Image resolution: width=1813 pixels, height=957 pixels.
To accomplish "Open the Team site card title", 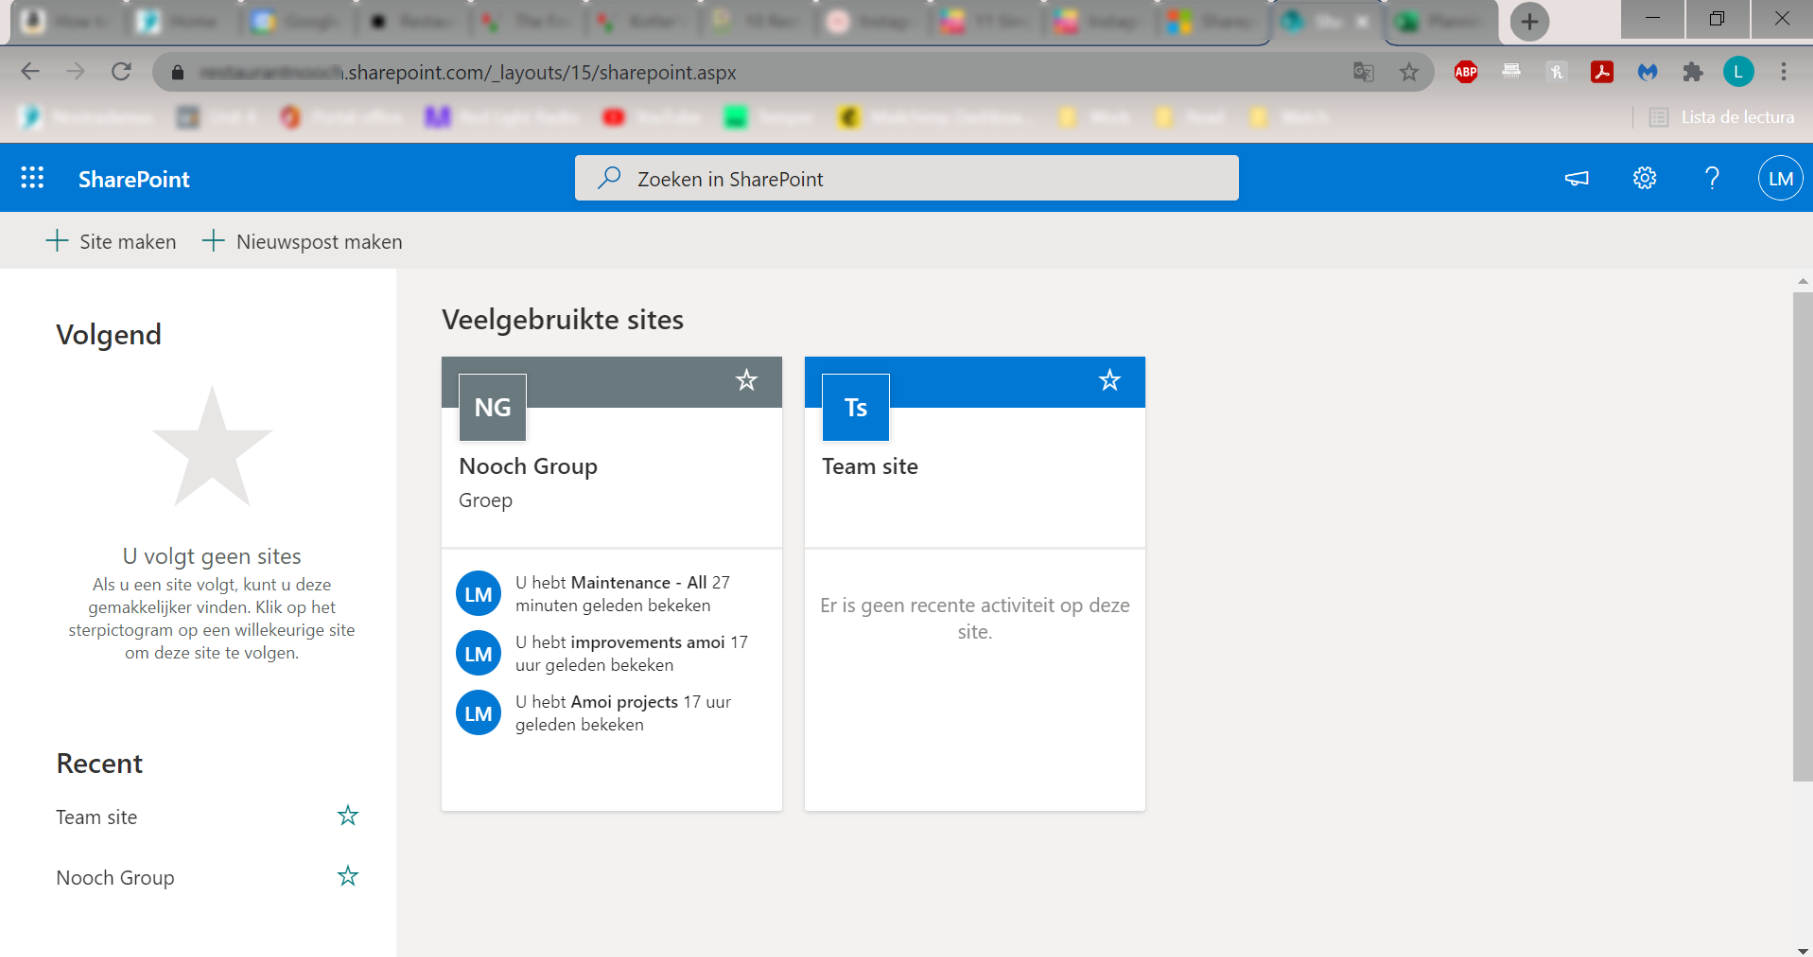I will [870, 466].
